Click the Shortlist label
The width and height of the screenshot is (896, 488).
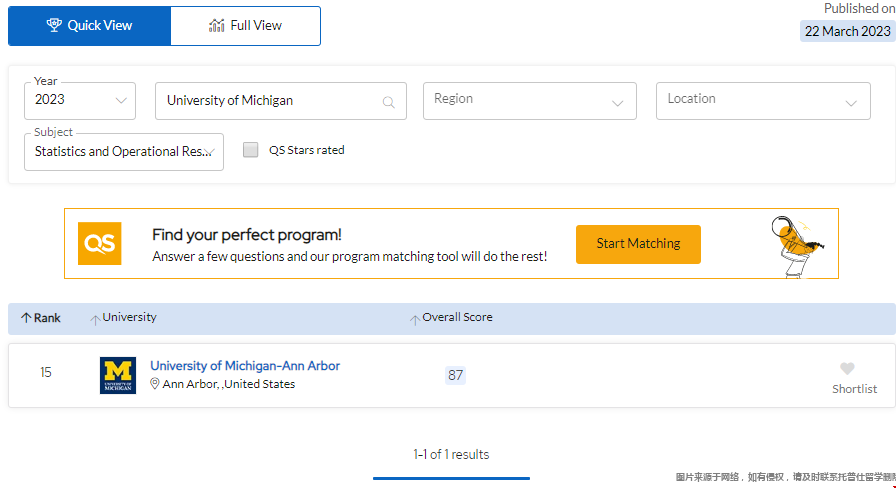click(x=854, y=389)
